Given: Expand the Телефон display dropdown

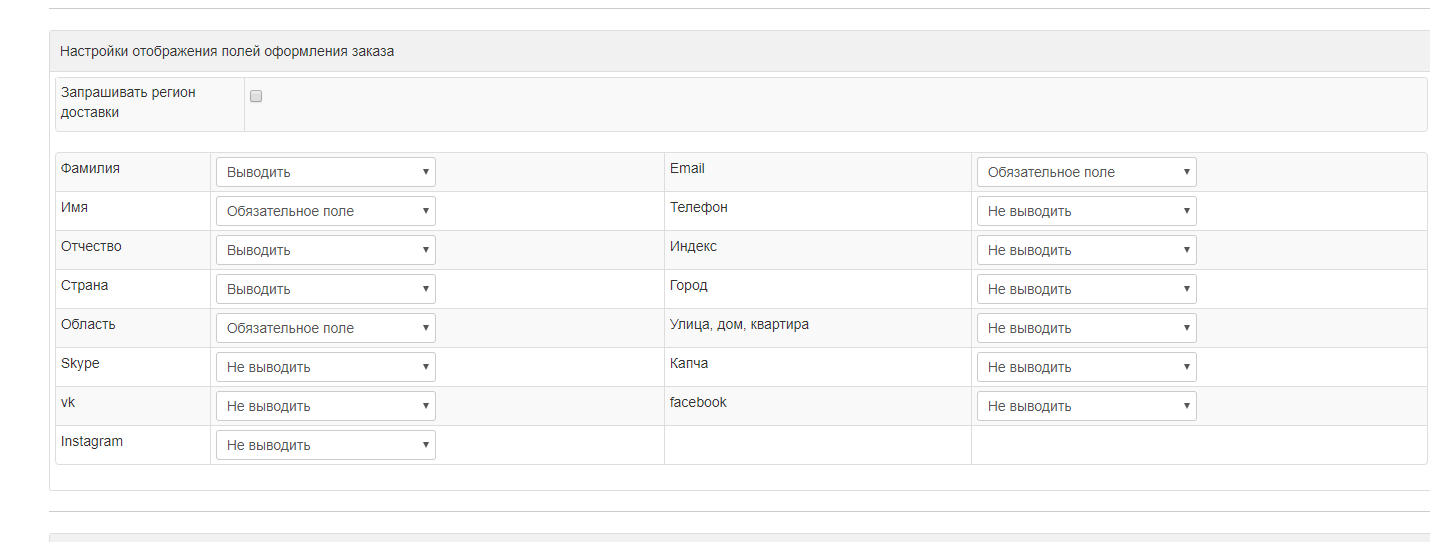Looking at the screenshot, I should (x=1087, y=211).
